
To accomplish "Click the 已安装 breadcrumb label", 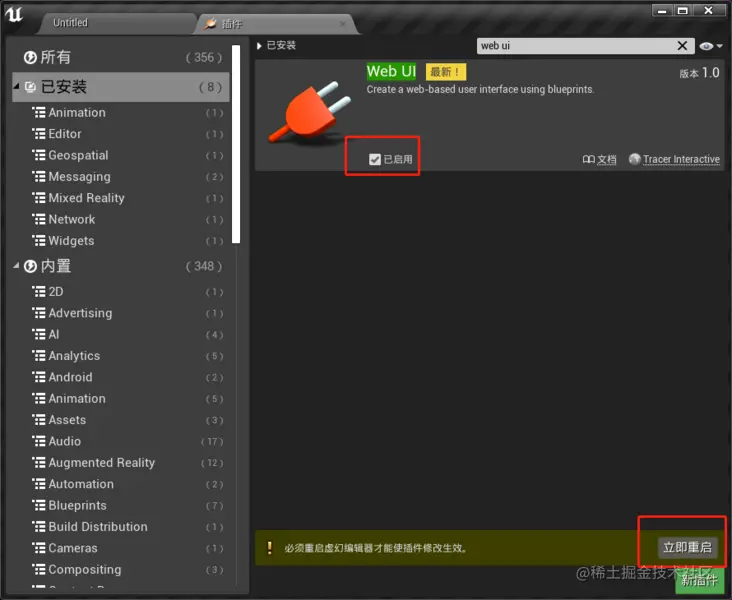I will pyautogui.click(x=281, y=45).
